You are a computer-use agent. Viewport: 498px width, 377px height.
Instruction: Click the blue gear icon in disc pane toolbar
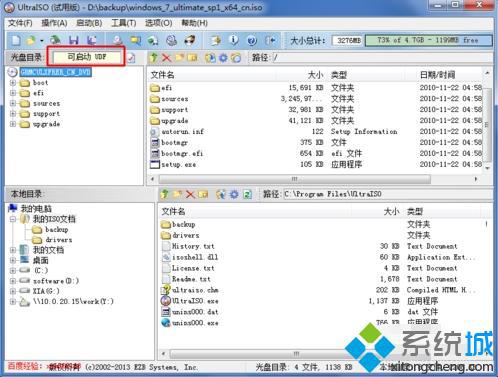click(223, 58)
